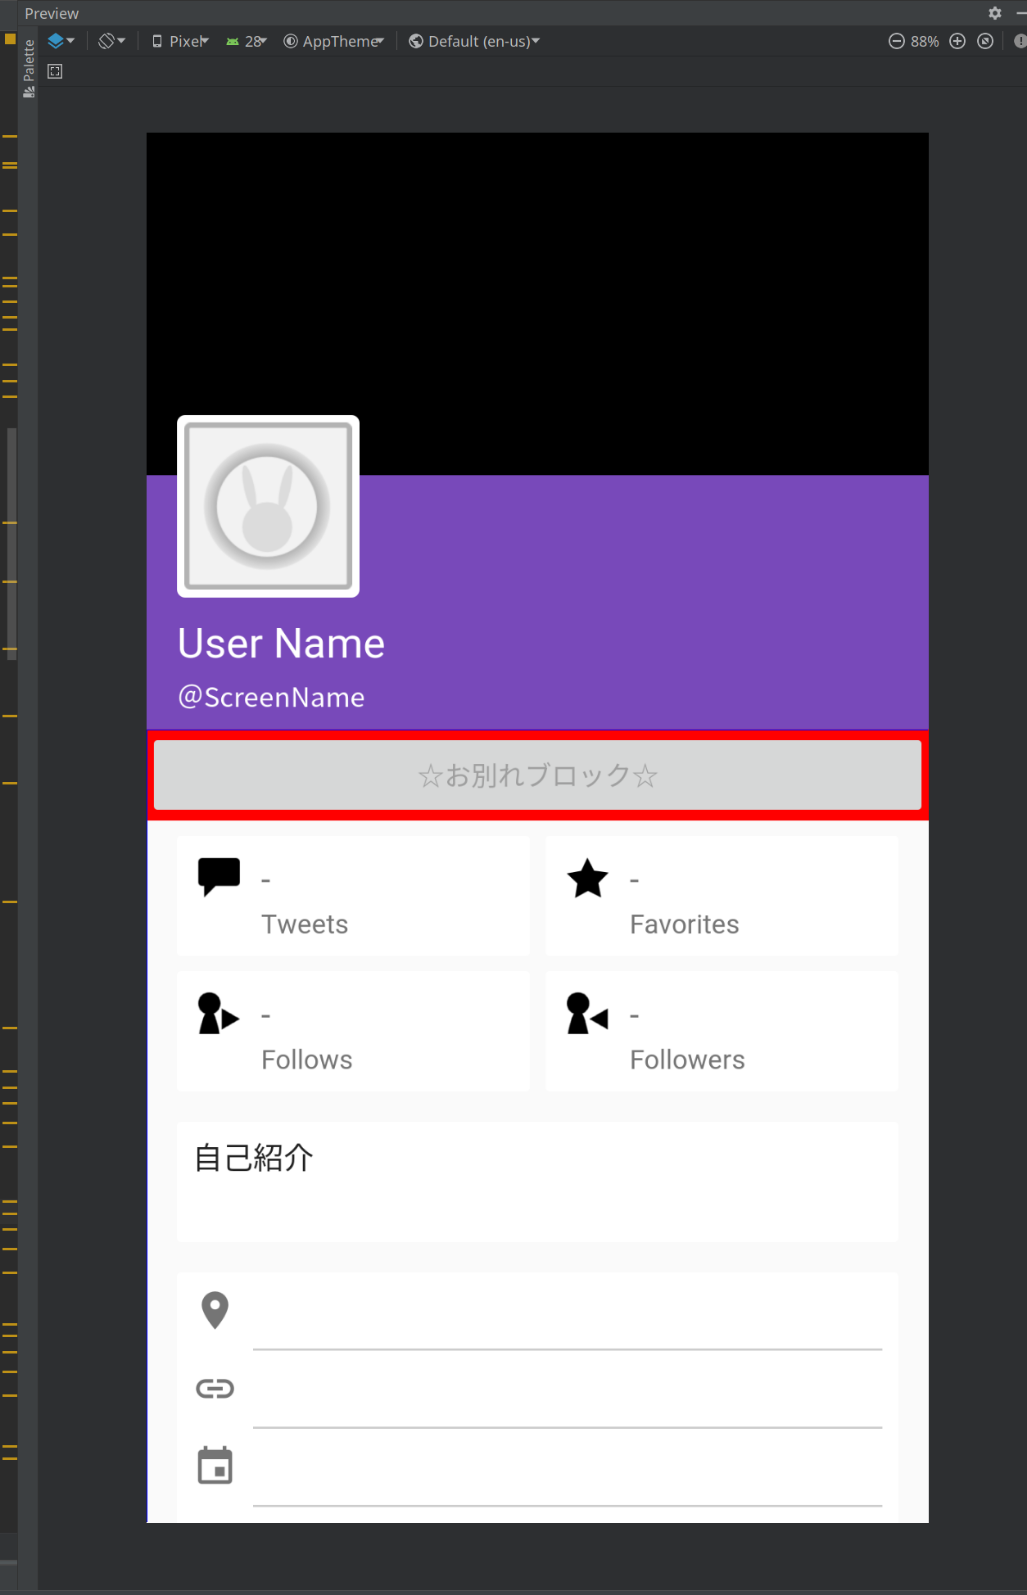
Task: Click the Follows person icon
Action: pyautogui.click(x=218, y=1014)
